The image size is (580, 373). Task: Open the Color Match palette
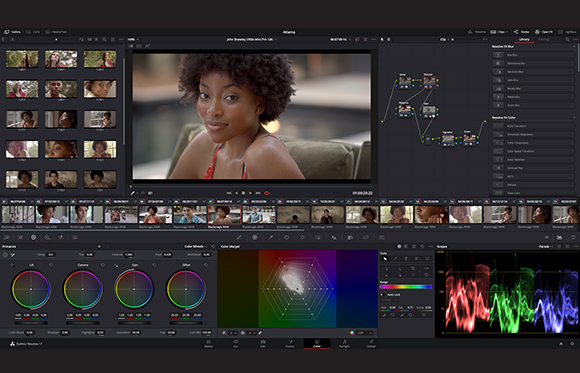point(20,237)
